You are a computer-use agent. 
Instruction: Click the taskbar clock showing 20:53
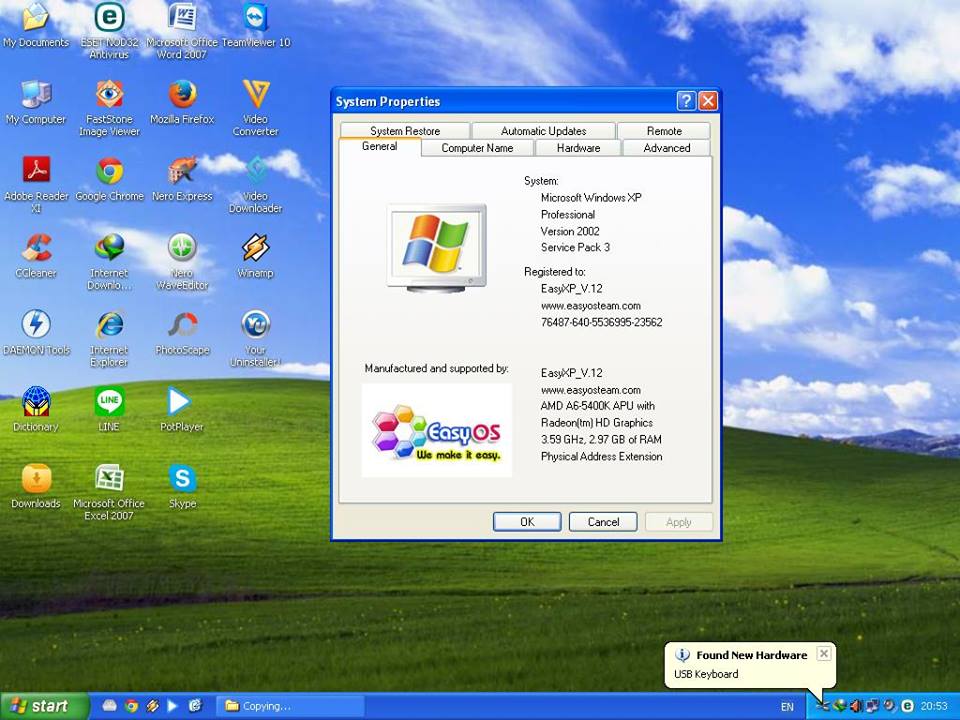coord(934,706)
